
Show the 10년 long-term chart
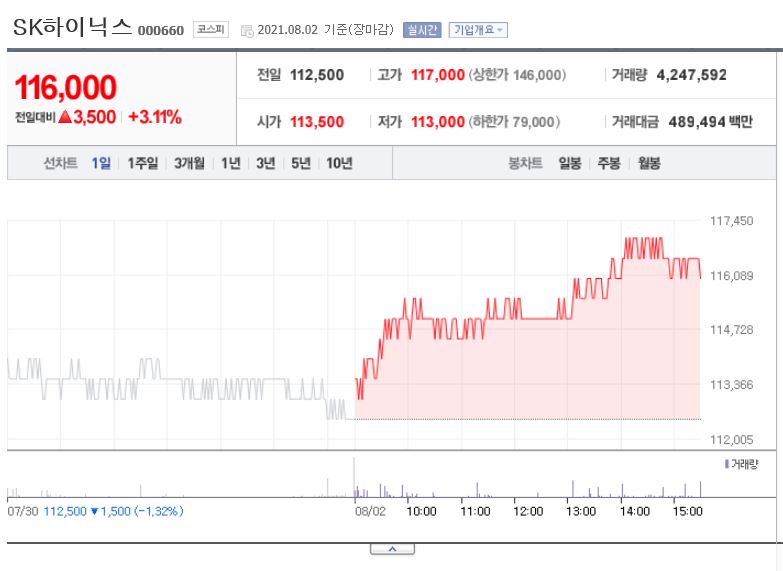(340, 163)
